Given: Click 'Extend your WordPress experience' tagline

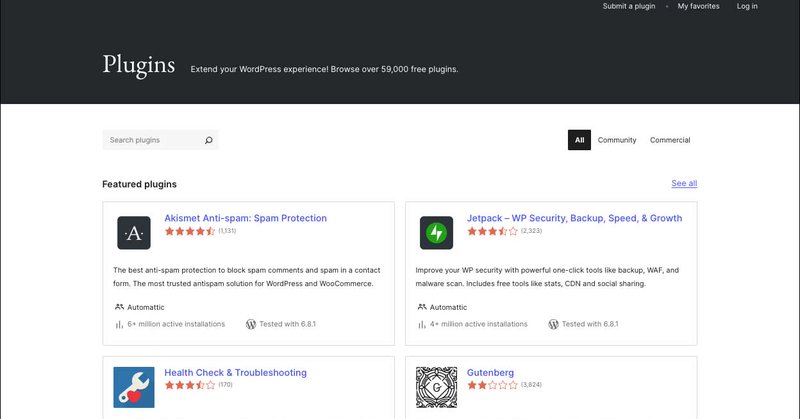Looking at the screenshot, I should 324,69.
